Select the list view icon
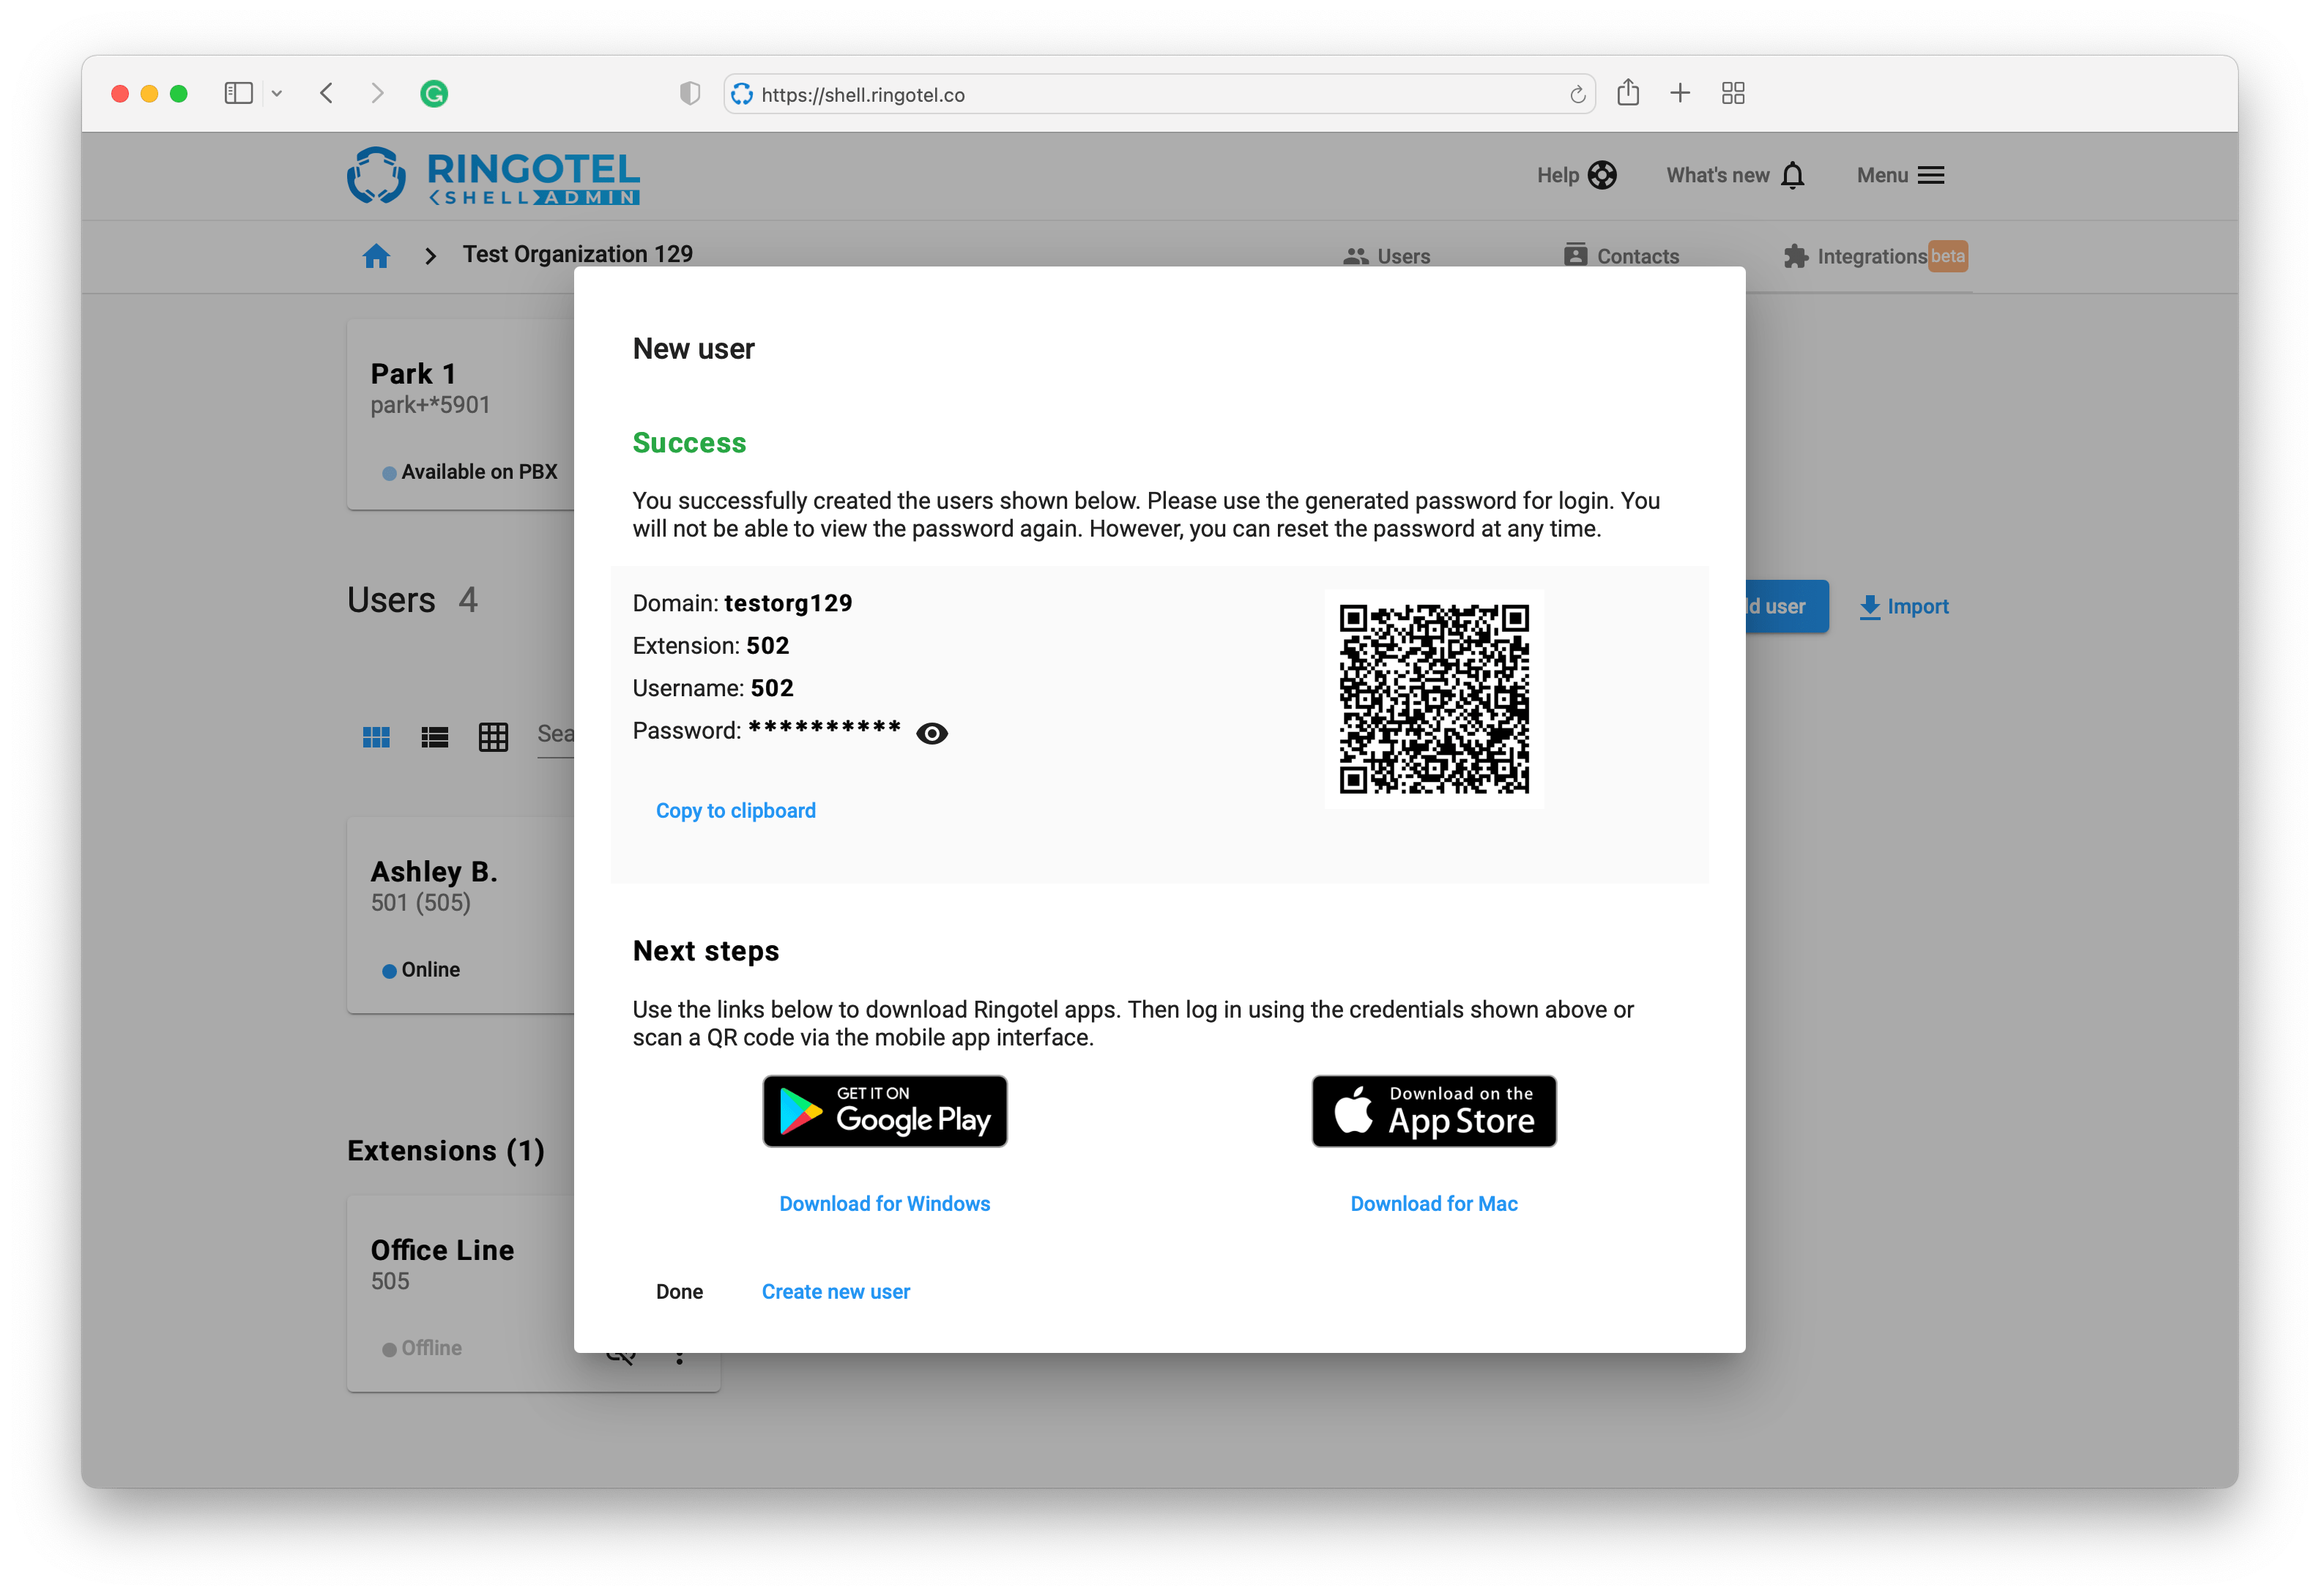 [434, 737]
